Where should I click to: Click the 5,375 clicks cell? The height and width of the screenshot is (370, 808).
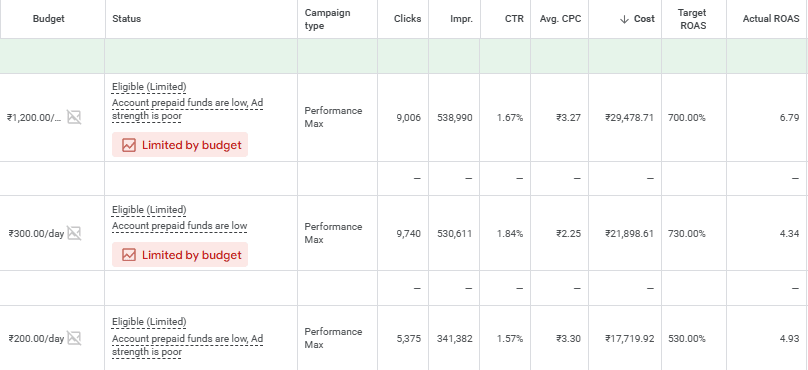coord(408,339)
